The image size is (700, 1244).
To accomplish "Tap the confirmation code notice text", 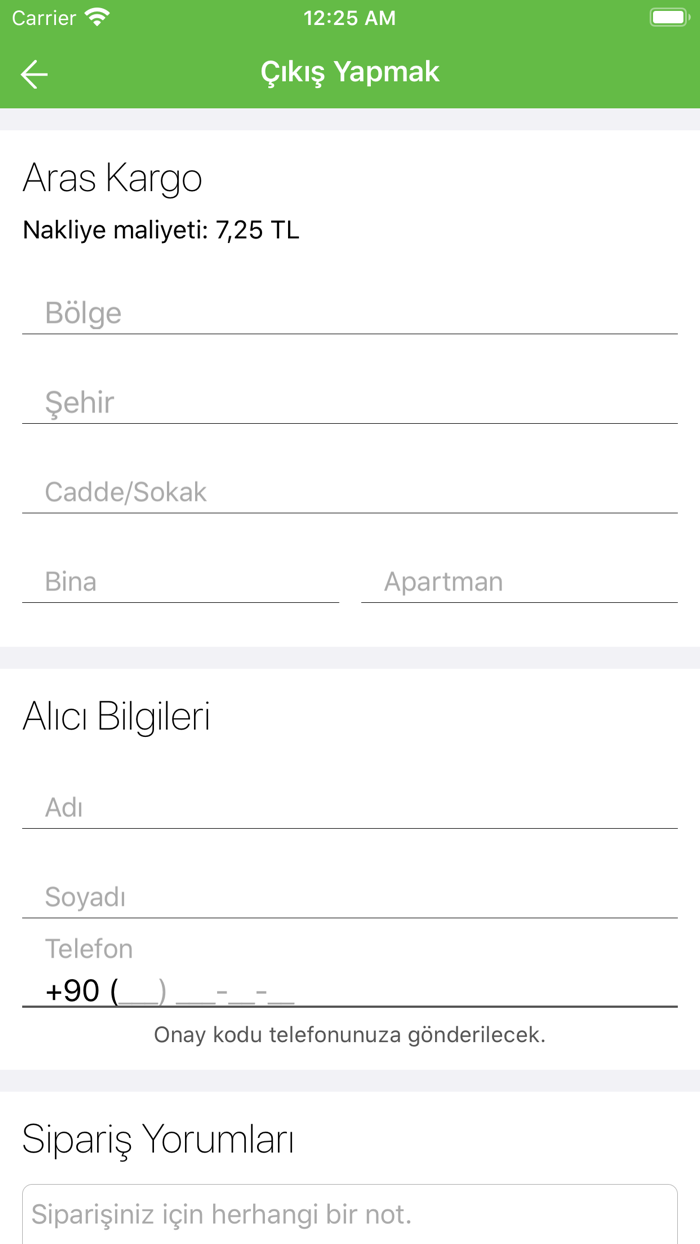I will click(349, 1035).
